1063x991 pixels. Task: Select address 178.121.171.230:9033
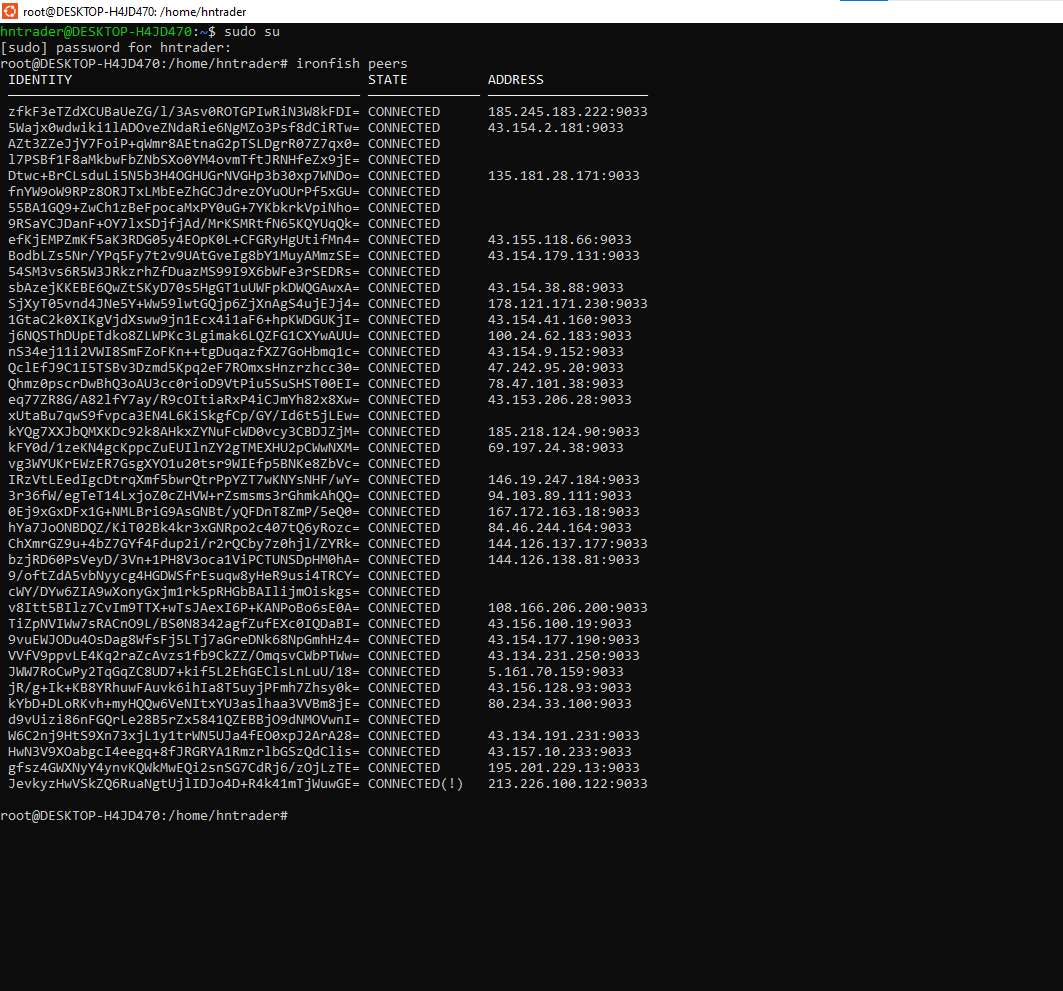tap(567, 304)
